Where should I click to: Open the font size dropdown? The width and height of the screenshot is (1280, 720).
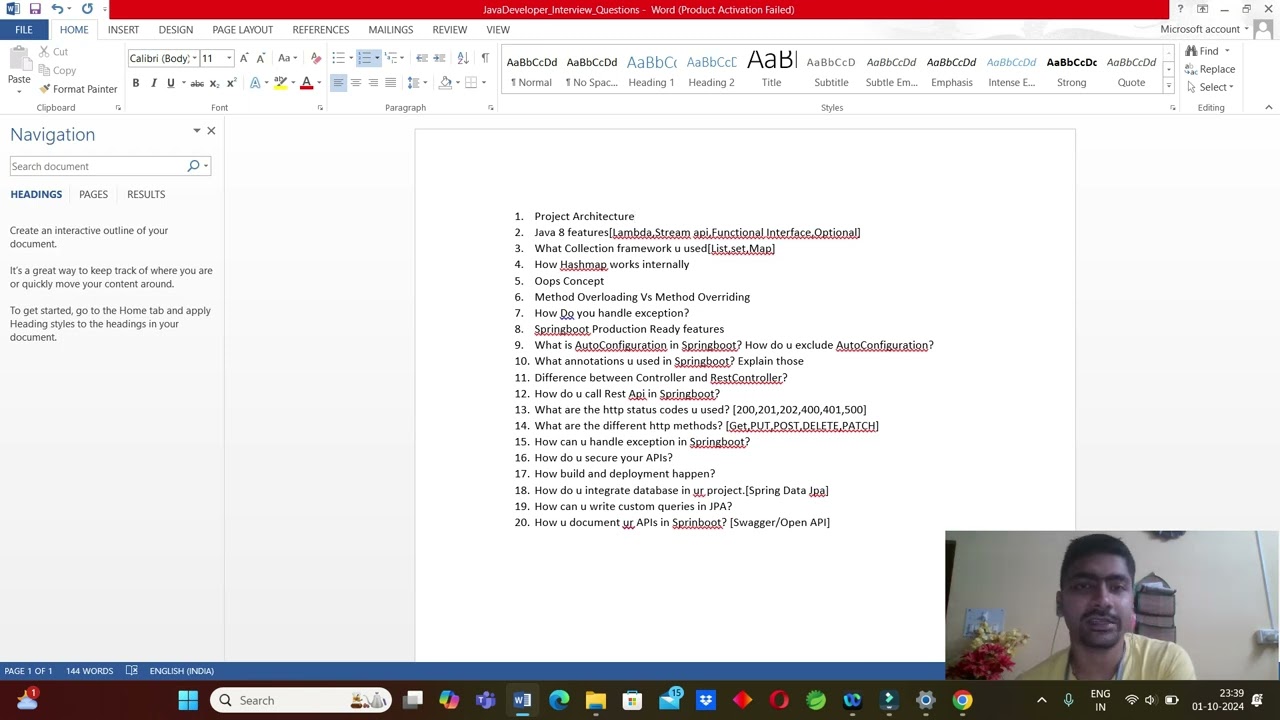[x=229, y=58]
